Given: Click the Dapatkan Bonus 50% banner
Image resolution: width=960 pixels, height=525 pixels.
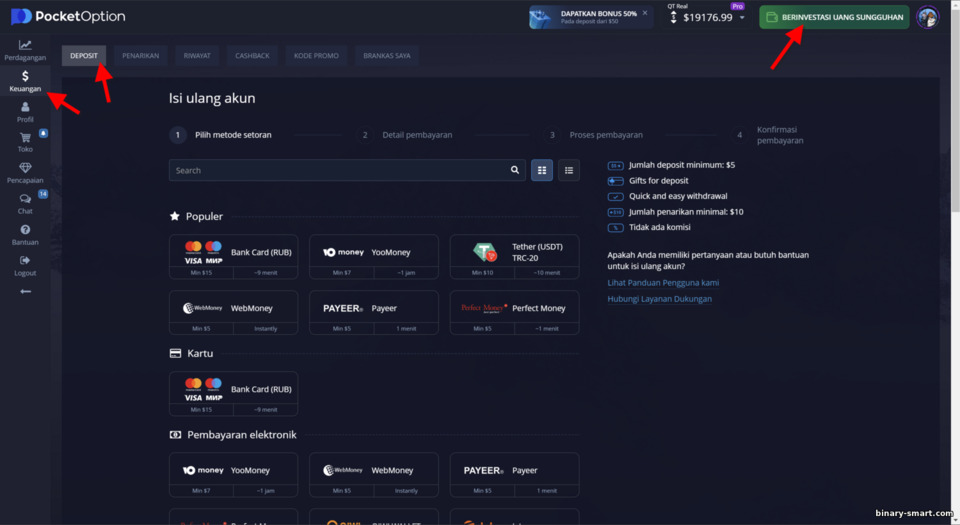Looking at the screenshot, I should (591, 17).
